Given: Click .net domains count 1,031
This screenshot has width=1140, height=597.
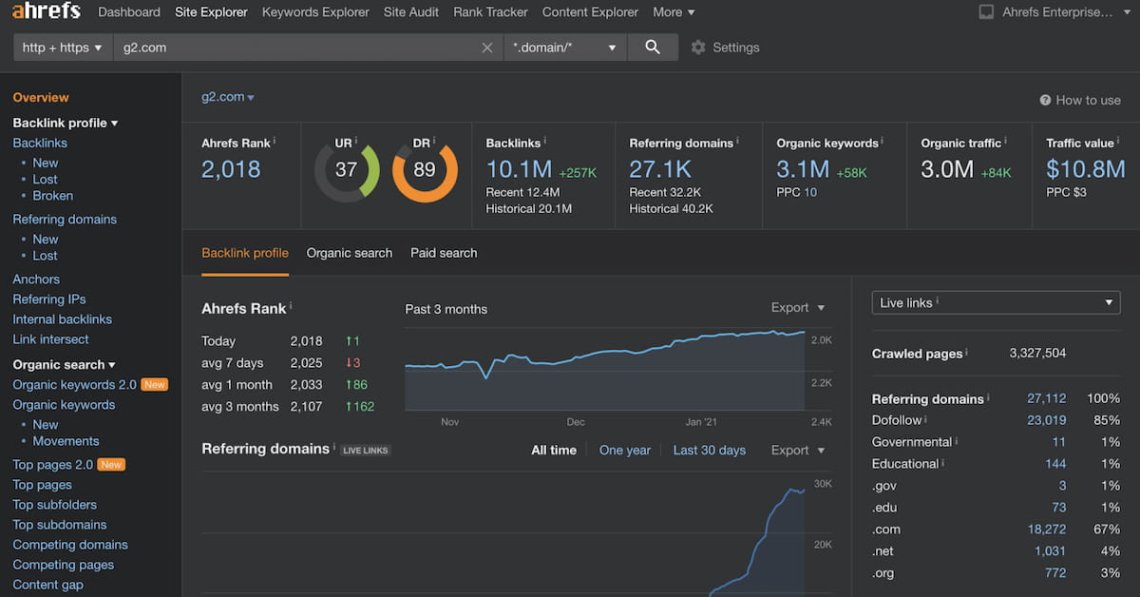Looking at the screenshot, I should click(x=1050, y=551).
